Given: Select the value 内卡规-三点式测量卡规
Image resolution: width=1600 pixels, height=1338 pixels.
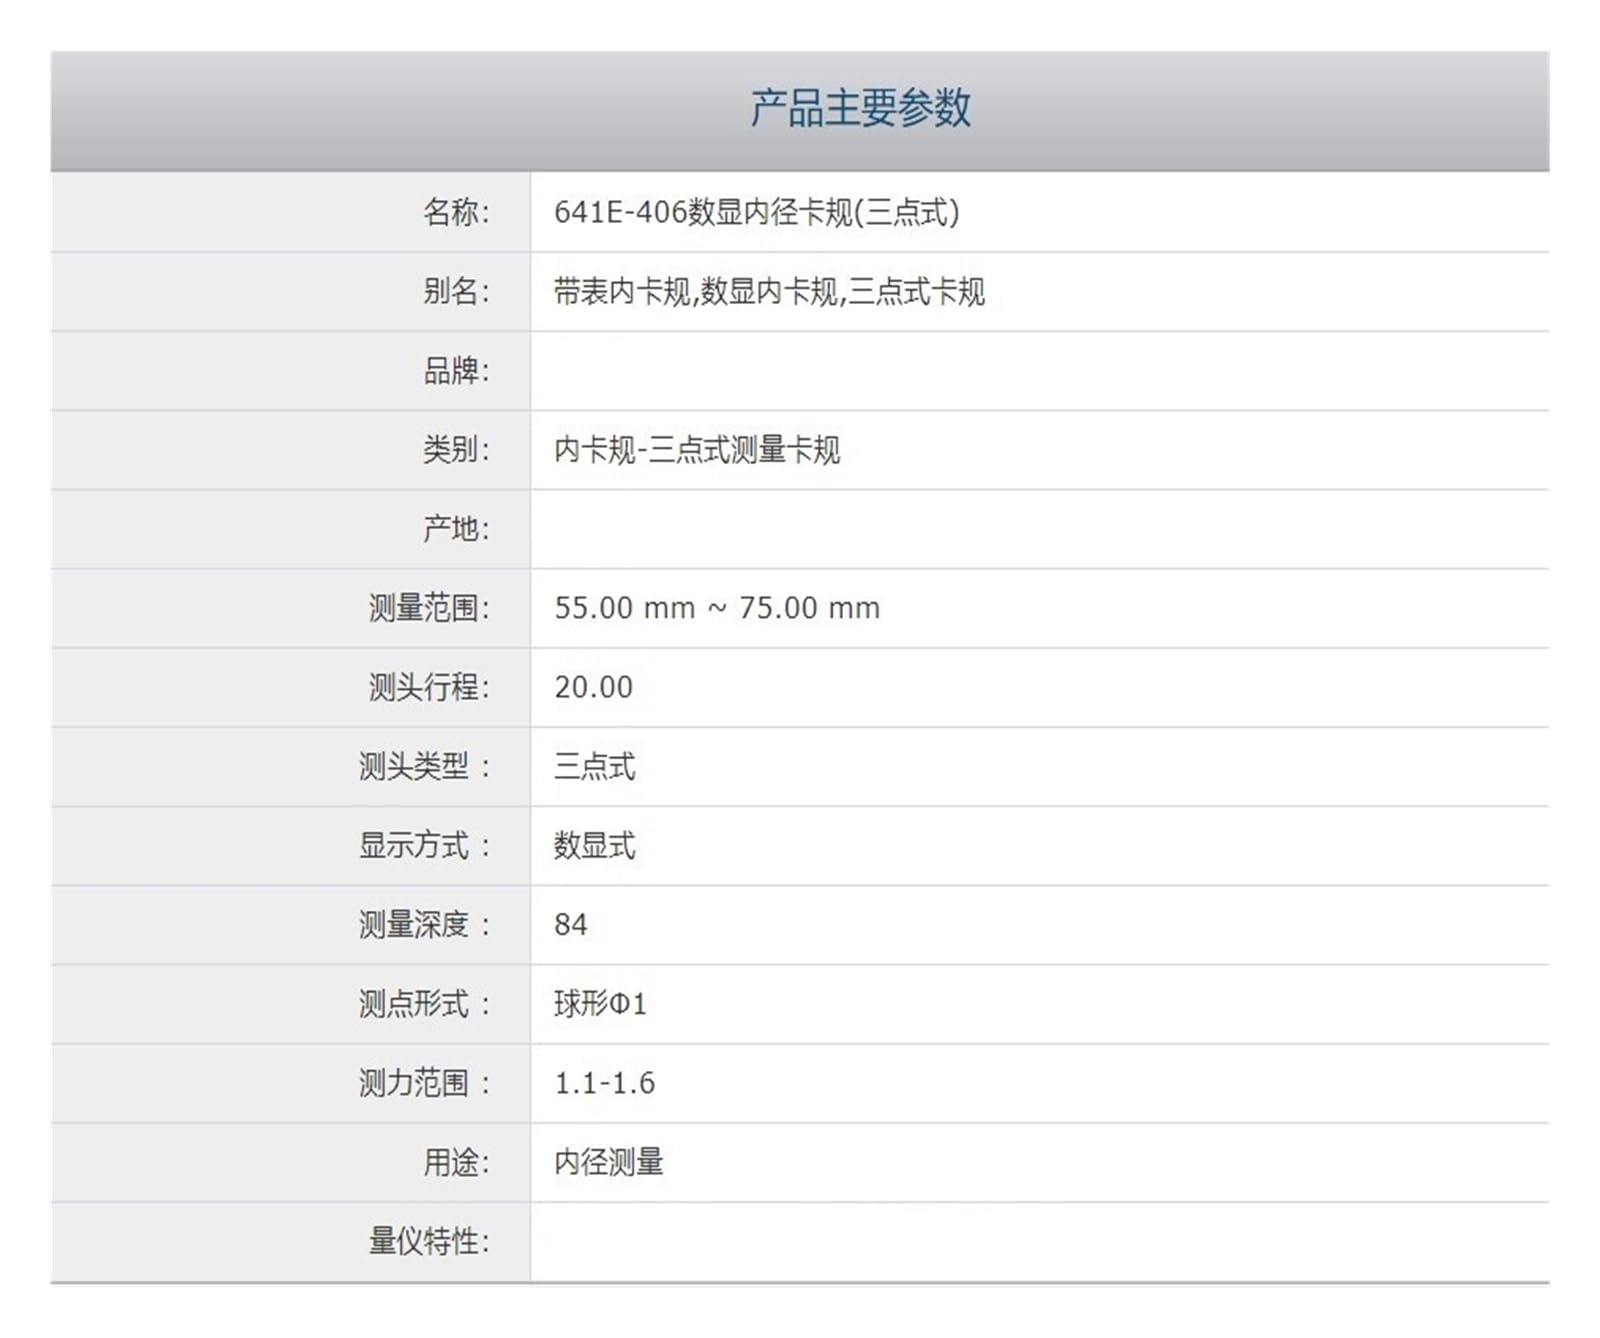Looking at the screenshot, I should 697,449.
